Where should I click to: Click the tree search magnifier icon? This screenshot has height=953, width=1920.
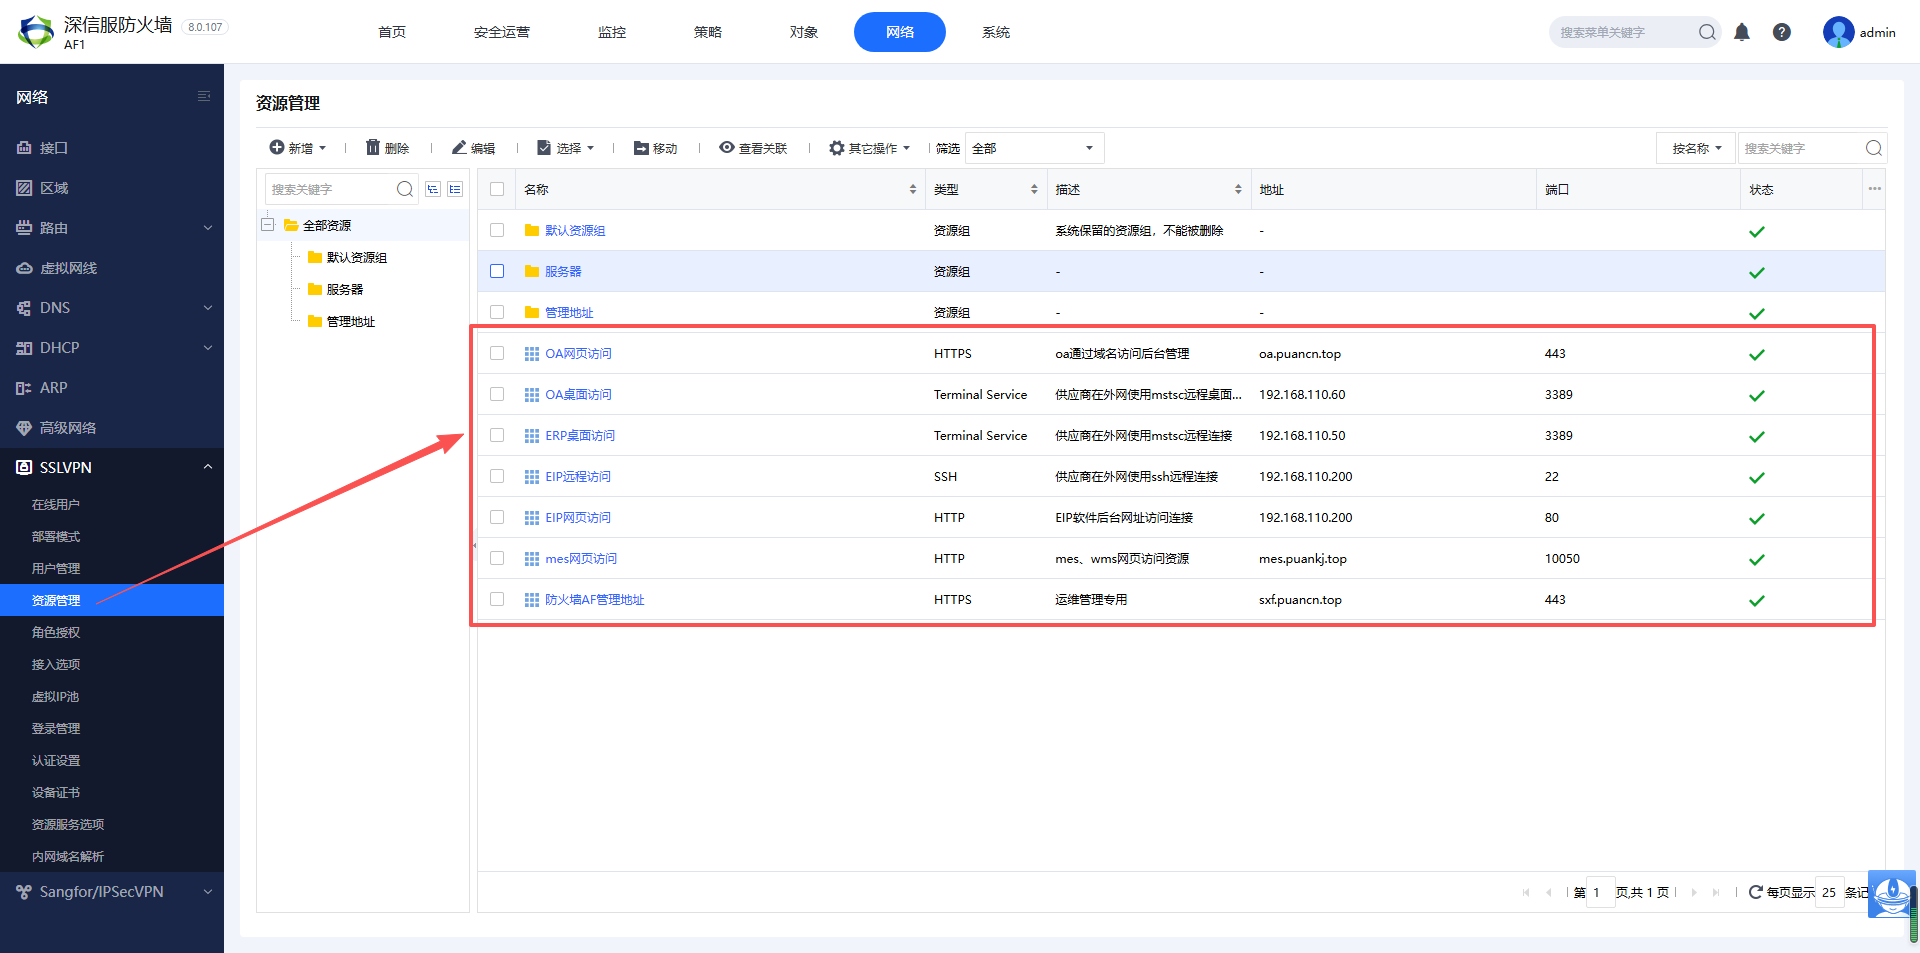405,189
